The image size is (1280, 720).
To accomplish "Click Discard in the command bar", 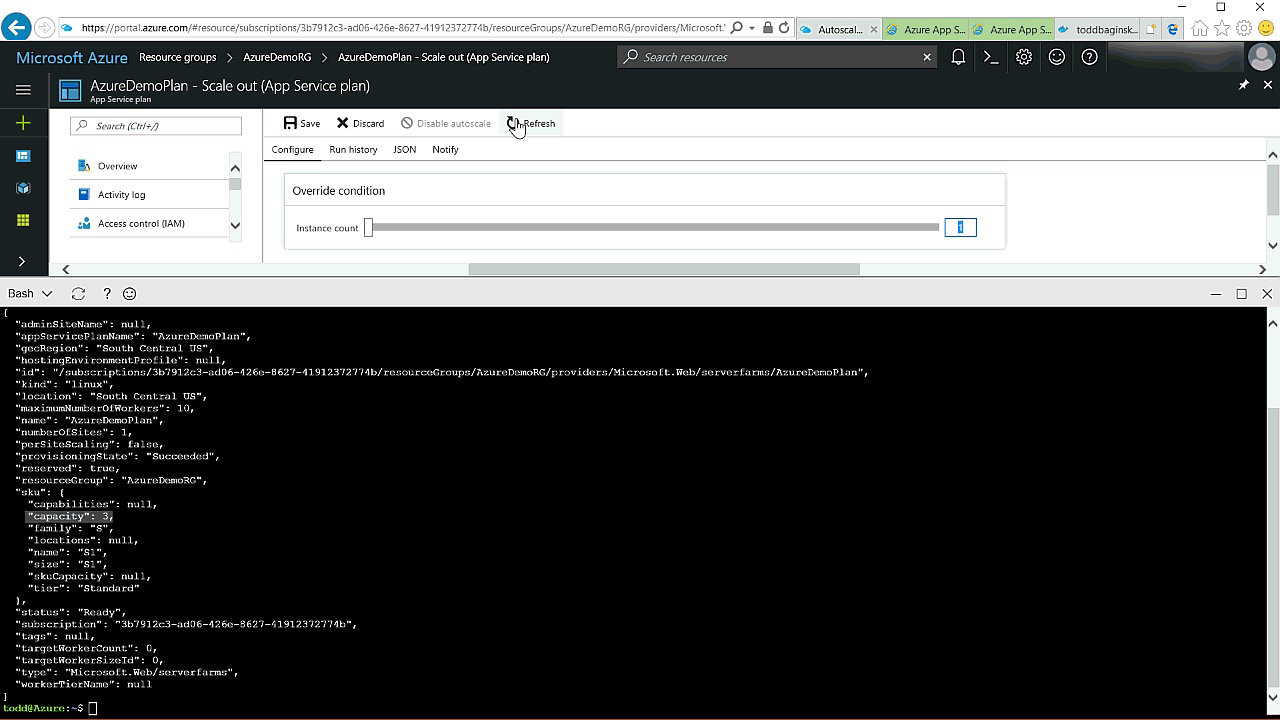I will pos(360,124).
